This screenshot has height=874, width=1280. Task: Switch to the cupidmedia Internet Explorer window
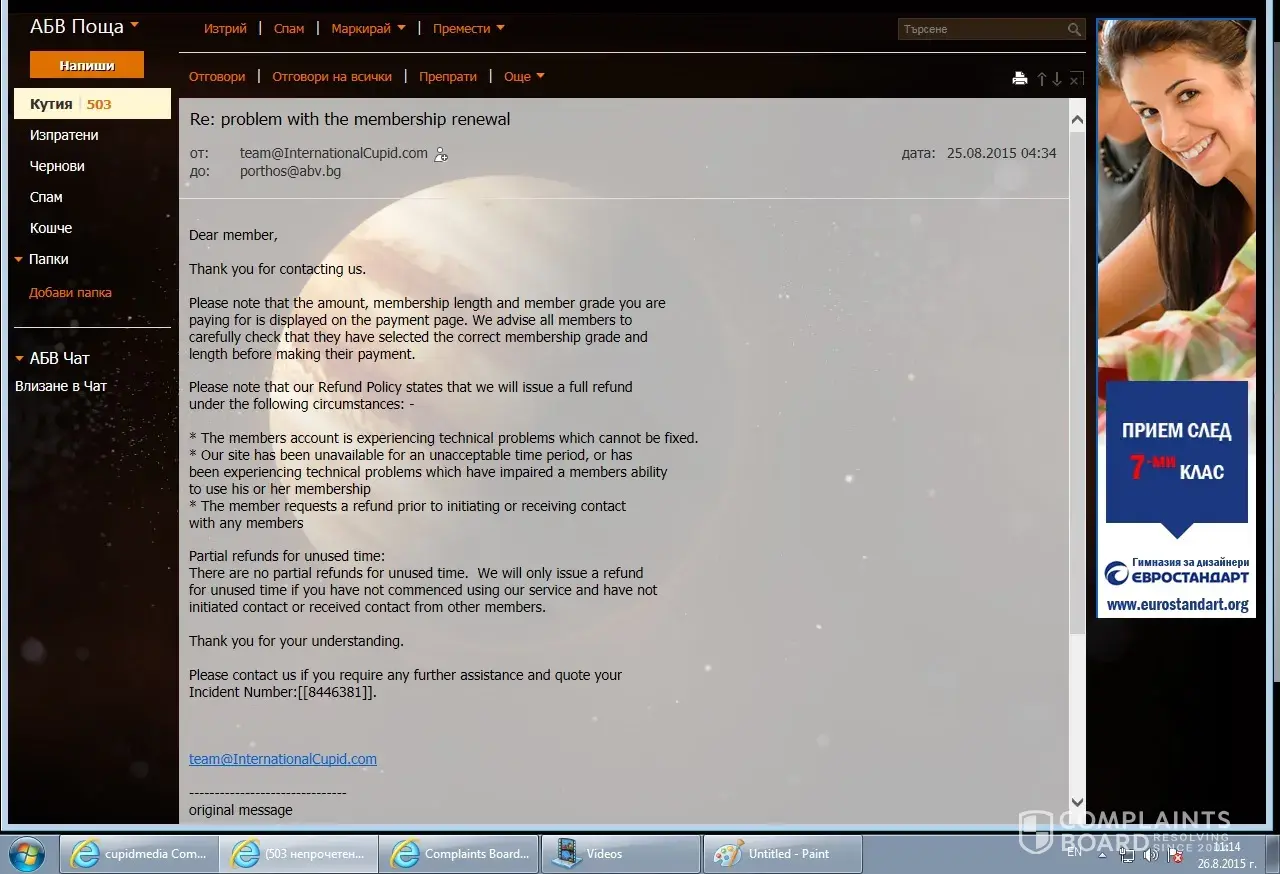click(x=137, y=854)
